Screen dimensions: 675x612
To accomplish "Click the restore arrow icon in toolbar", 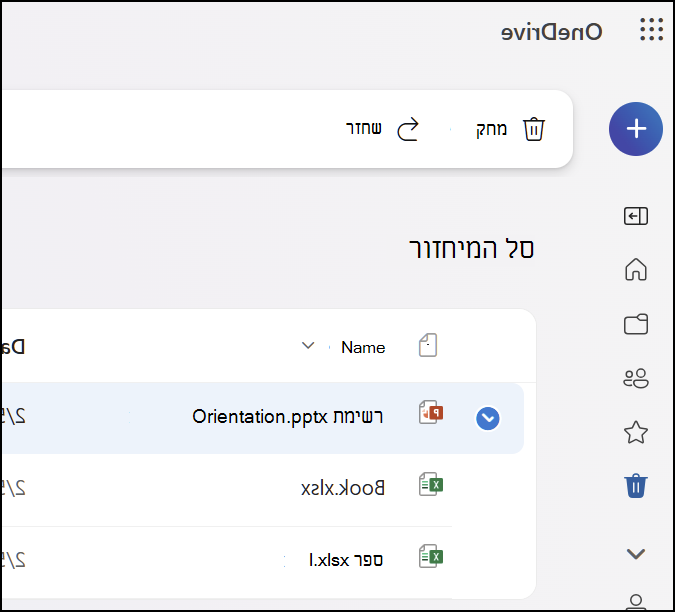I will 408,129.
